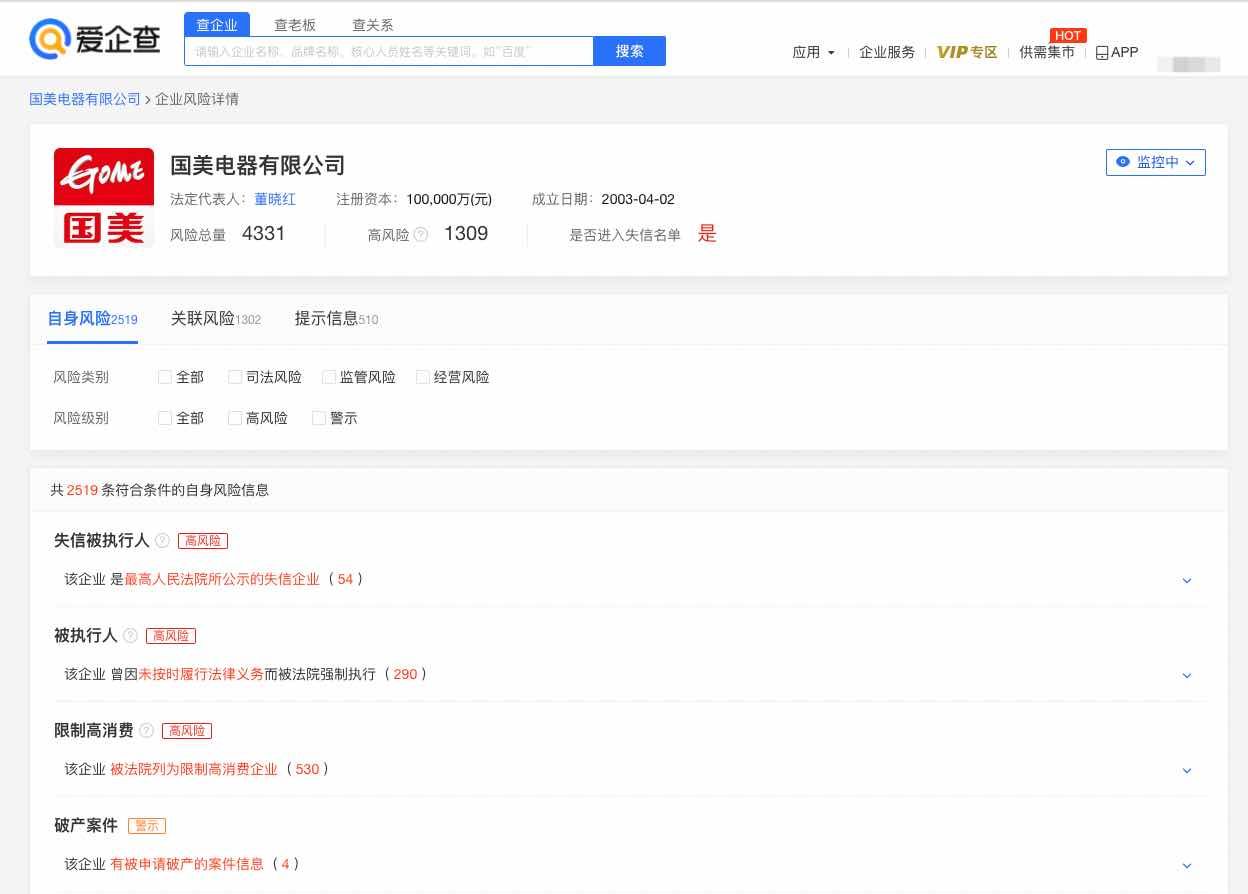This screenshot has width=1248, height=894.
Task: Click 最高人民法院所公示的失信企业 text
Action: 222,580
